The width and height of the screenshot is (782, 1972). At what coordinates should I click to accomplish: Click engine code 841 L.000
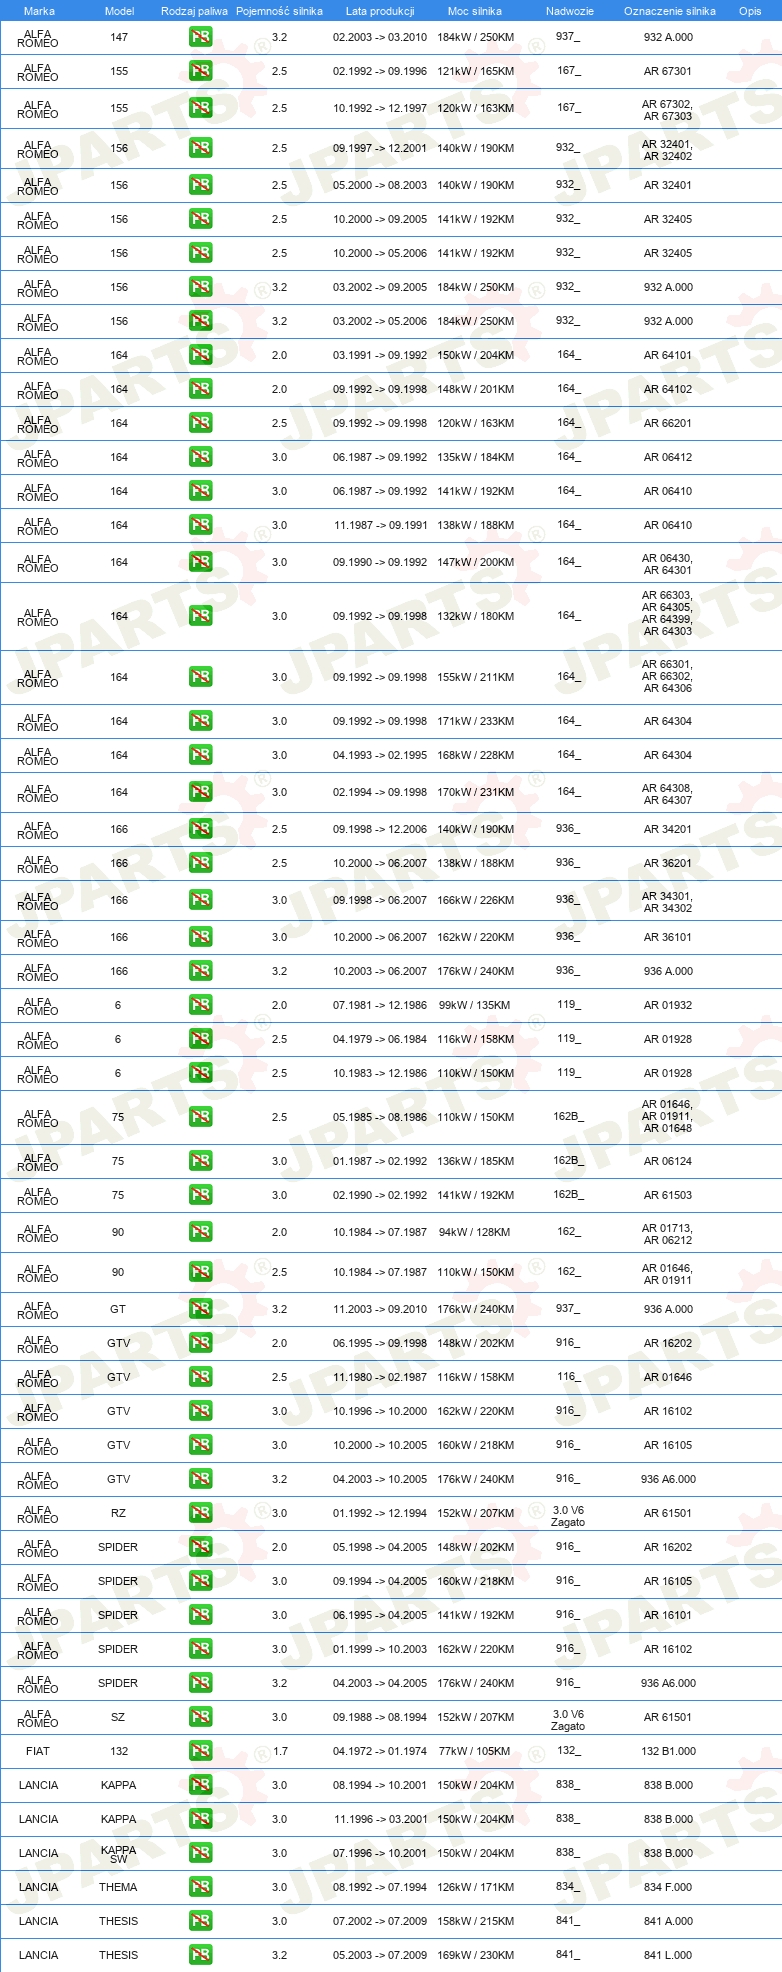pos(668,1955)
